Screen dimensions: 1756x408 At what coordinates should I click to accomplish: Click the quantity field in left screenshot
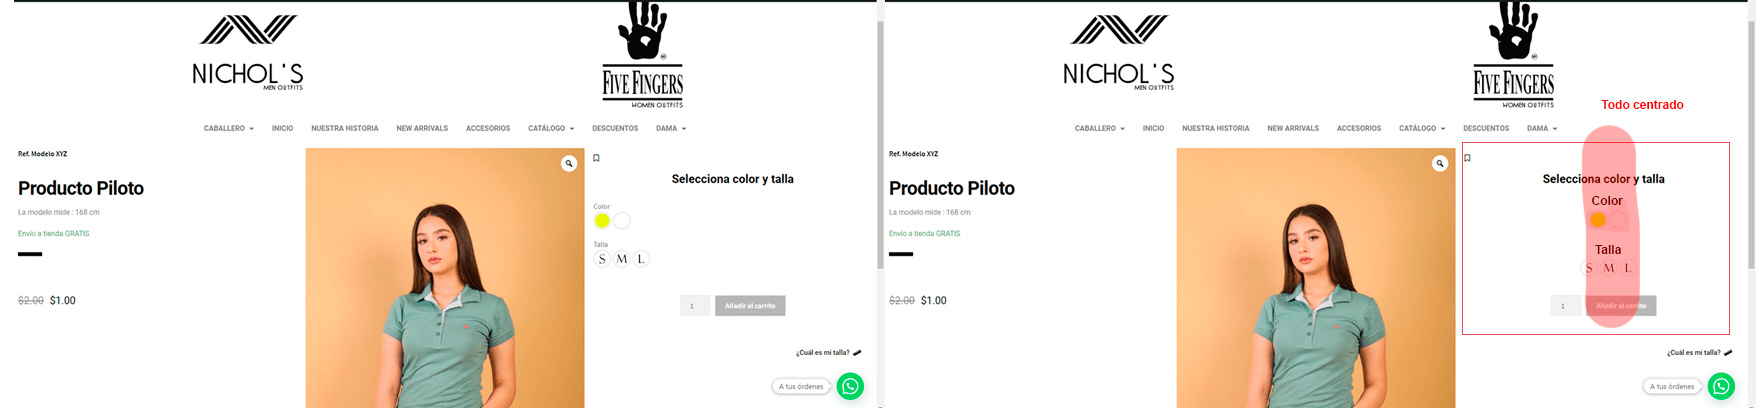click(x=695, y=306)
